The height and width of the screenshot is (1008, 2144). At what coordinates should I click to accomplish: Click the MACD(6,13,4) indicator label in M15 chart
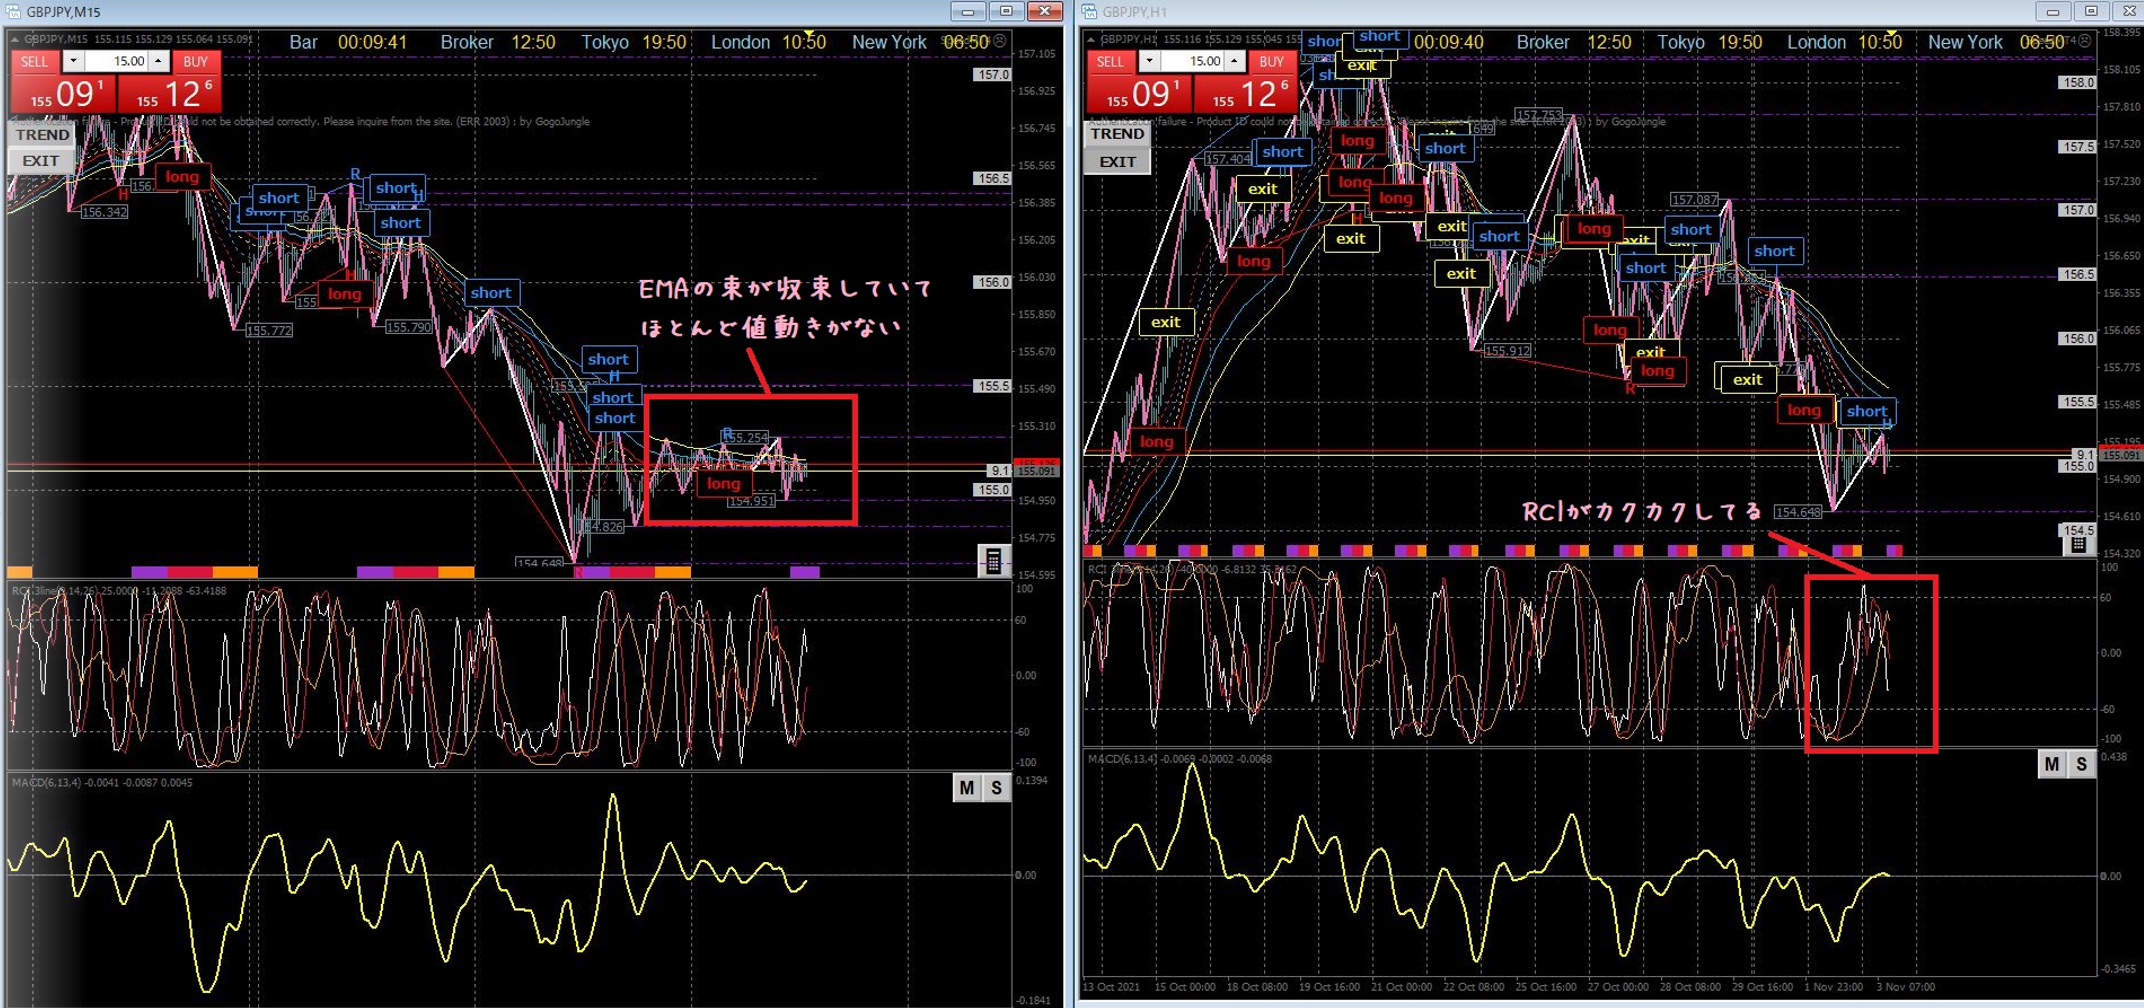(x=102, y=782)
